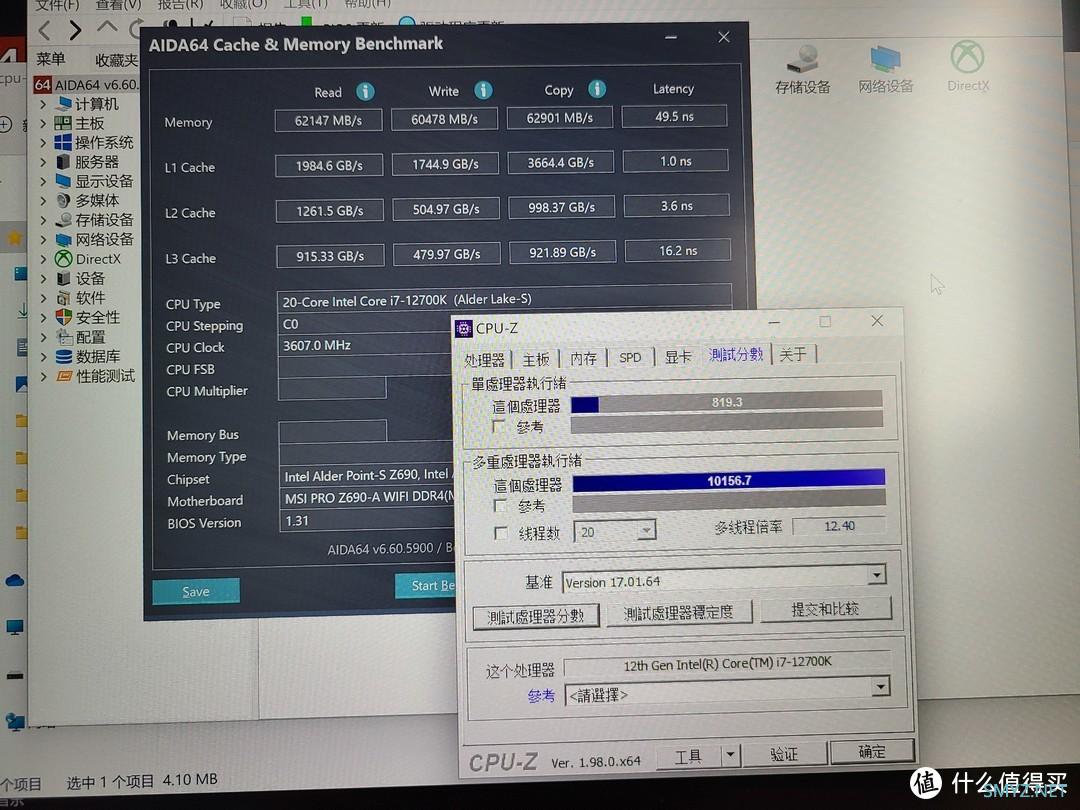Image resolution: width=1080 pixels, height=810 pixels.
Task: Expand the 操作系统 tree node chevron
Action: 43,143
